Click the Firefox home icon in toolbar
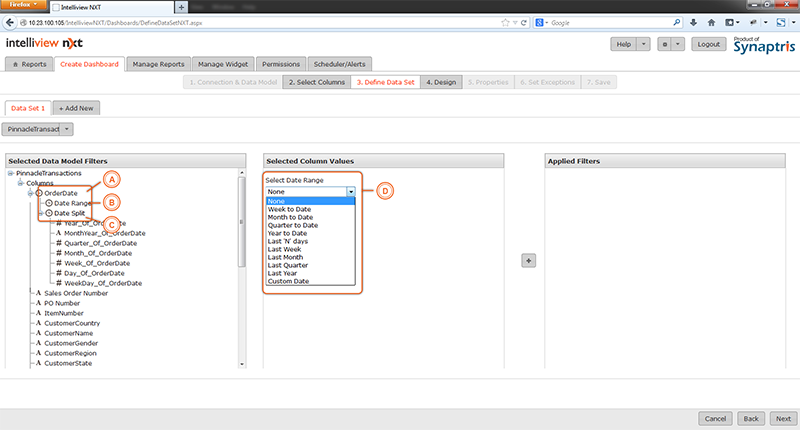 [711, 21]
